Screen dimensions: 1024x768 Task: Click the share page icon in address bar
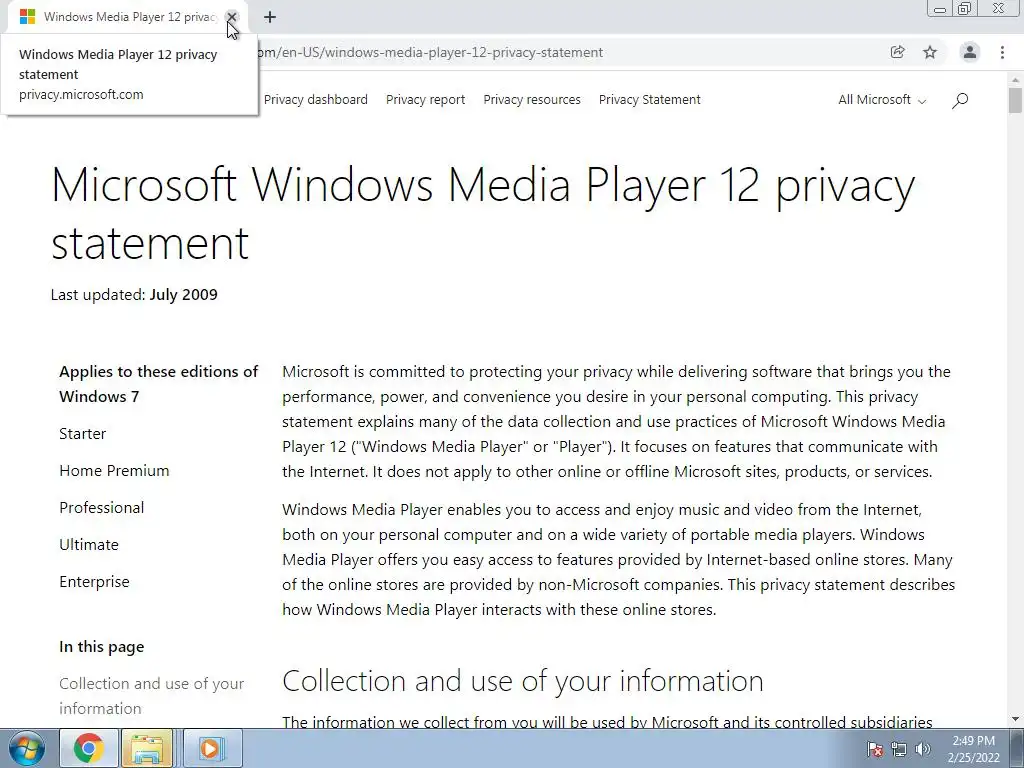[x=897, y=52]
